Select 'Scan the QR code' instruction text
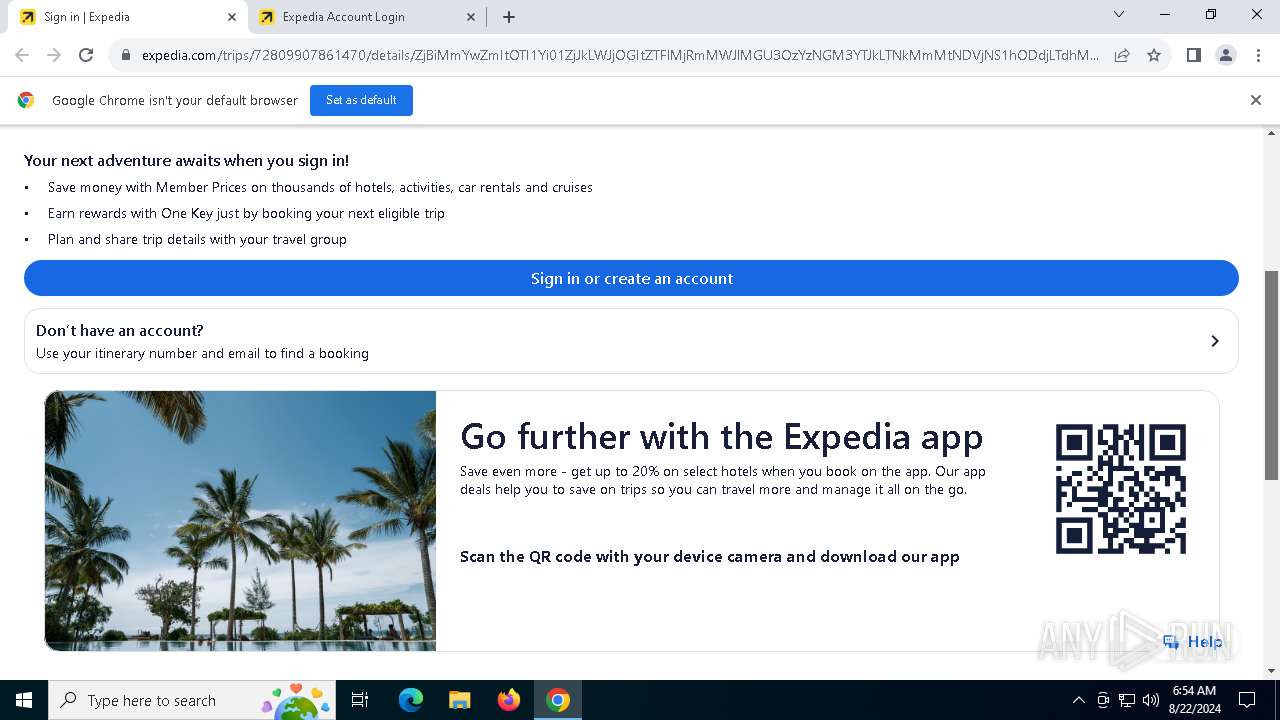 [709, 556]
